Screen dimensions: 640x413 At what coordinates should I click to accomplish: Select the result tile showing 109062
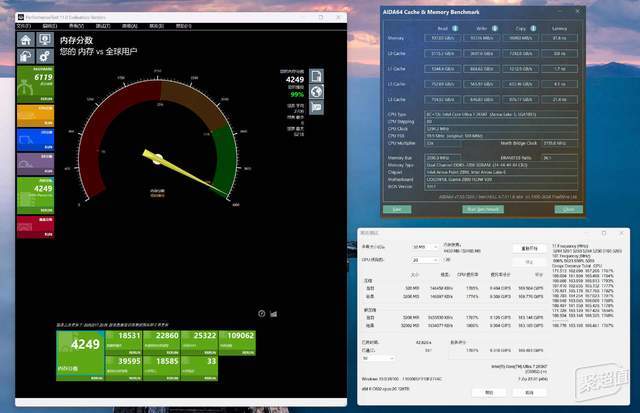[237, 343]
